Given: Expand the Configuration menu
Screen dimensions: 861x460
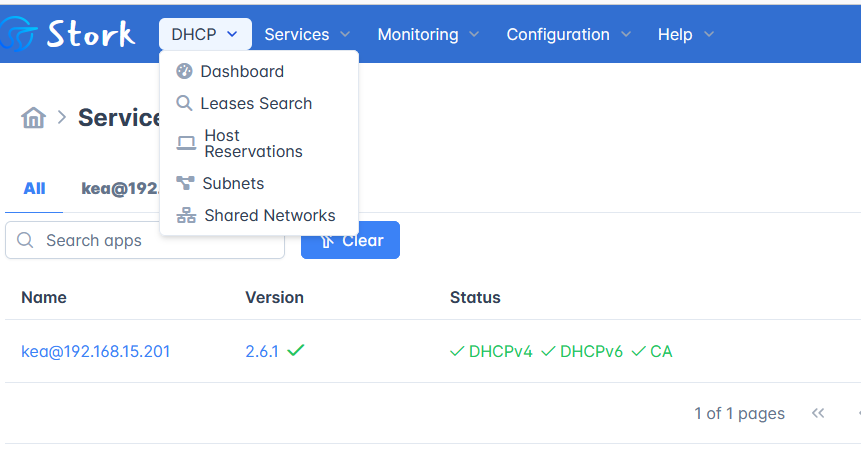Looking at the screenshot, I should [568, 34].
